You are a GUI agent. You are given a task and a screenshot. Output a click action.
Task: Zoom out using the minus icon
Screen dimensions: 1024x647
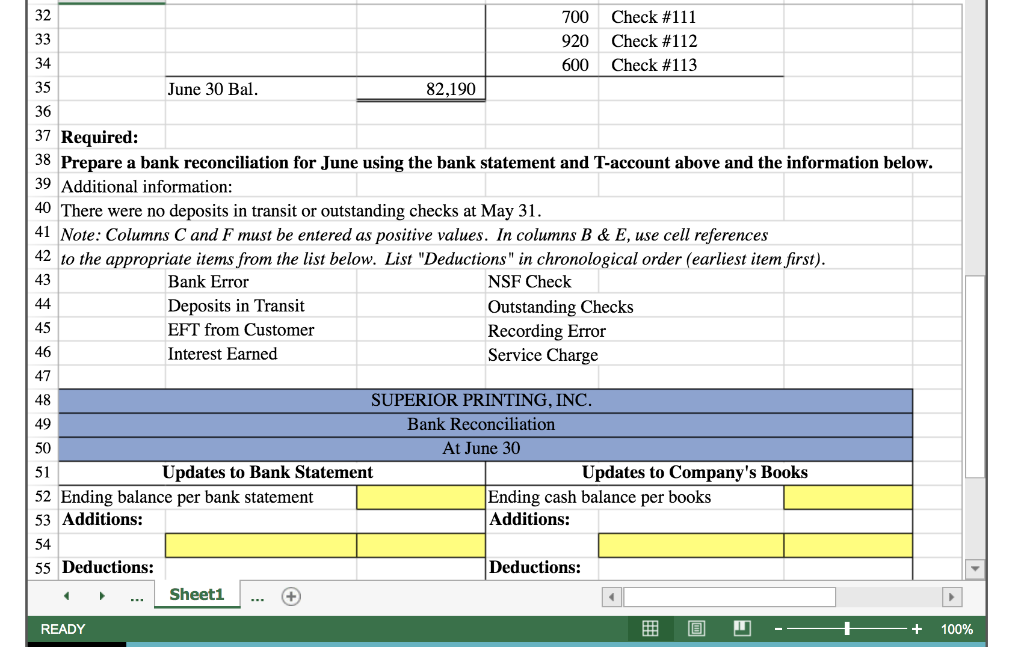tap(778, 628)
